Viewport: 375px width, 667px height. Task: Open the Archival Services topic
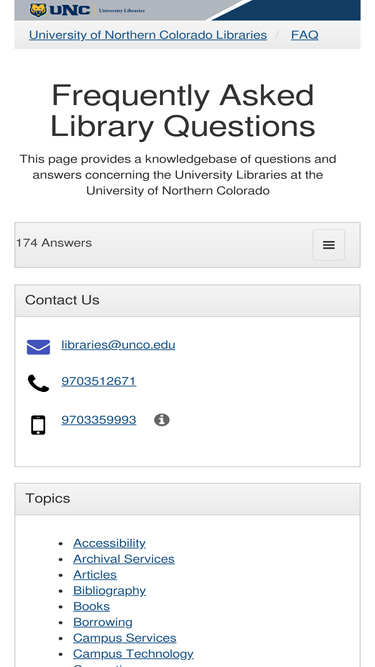pyautogui.click(x=124, y=559)
